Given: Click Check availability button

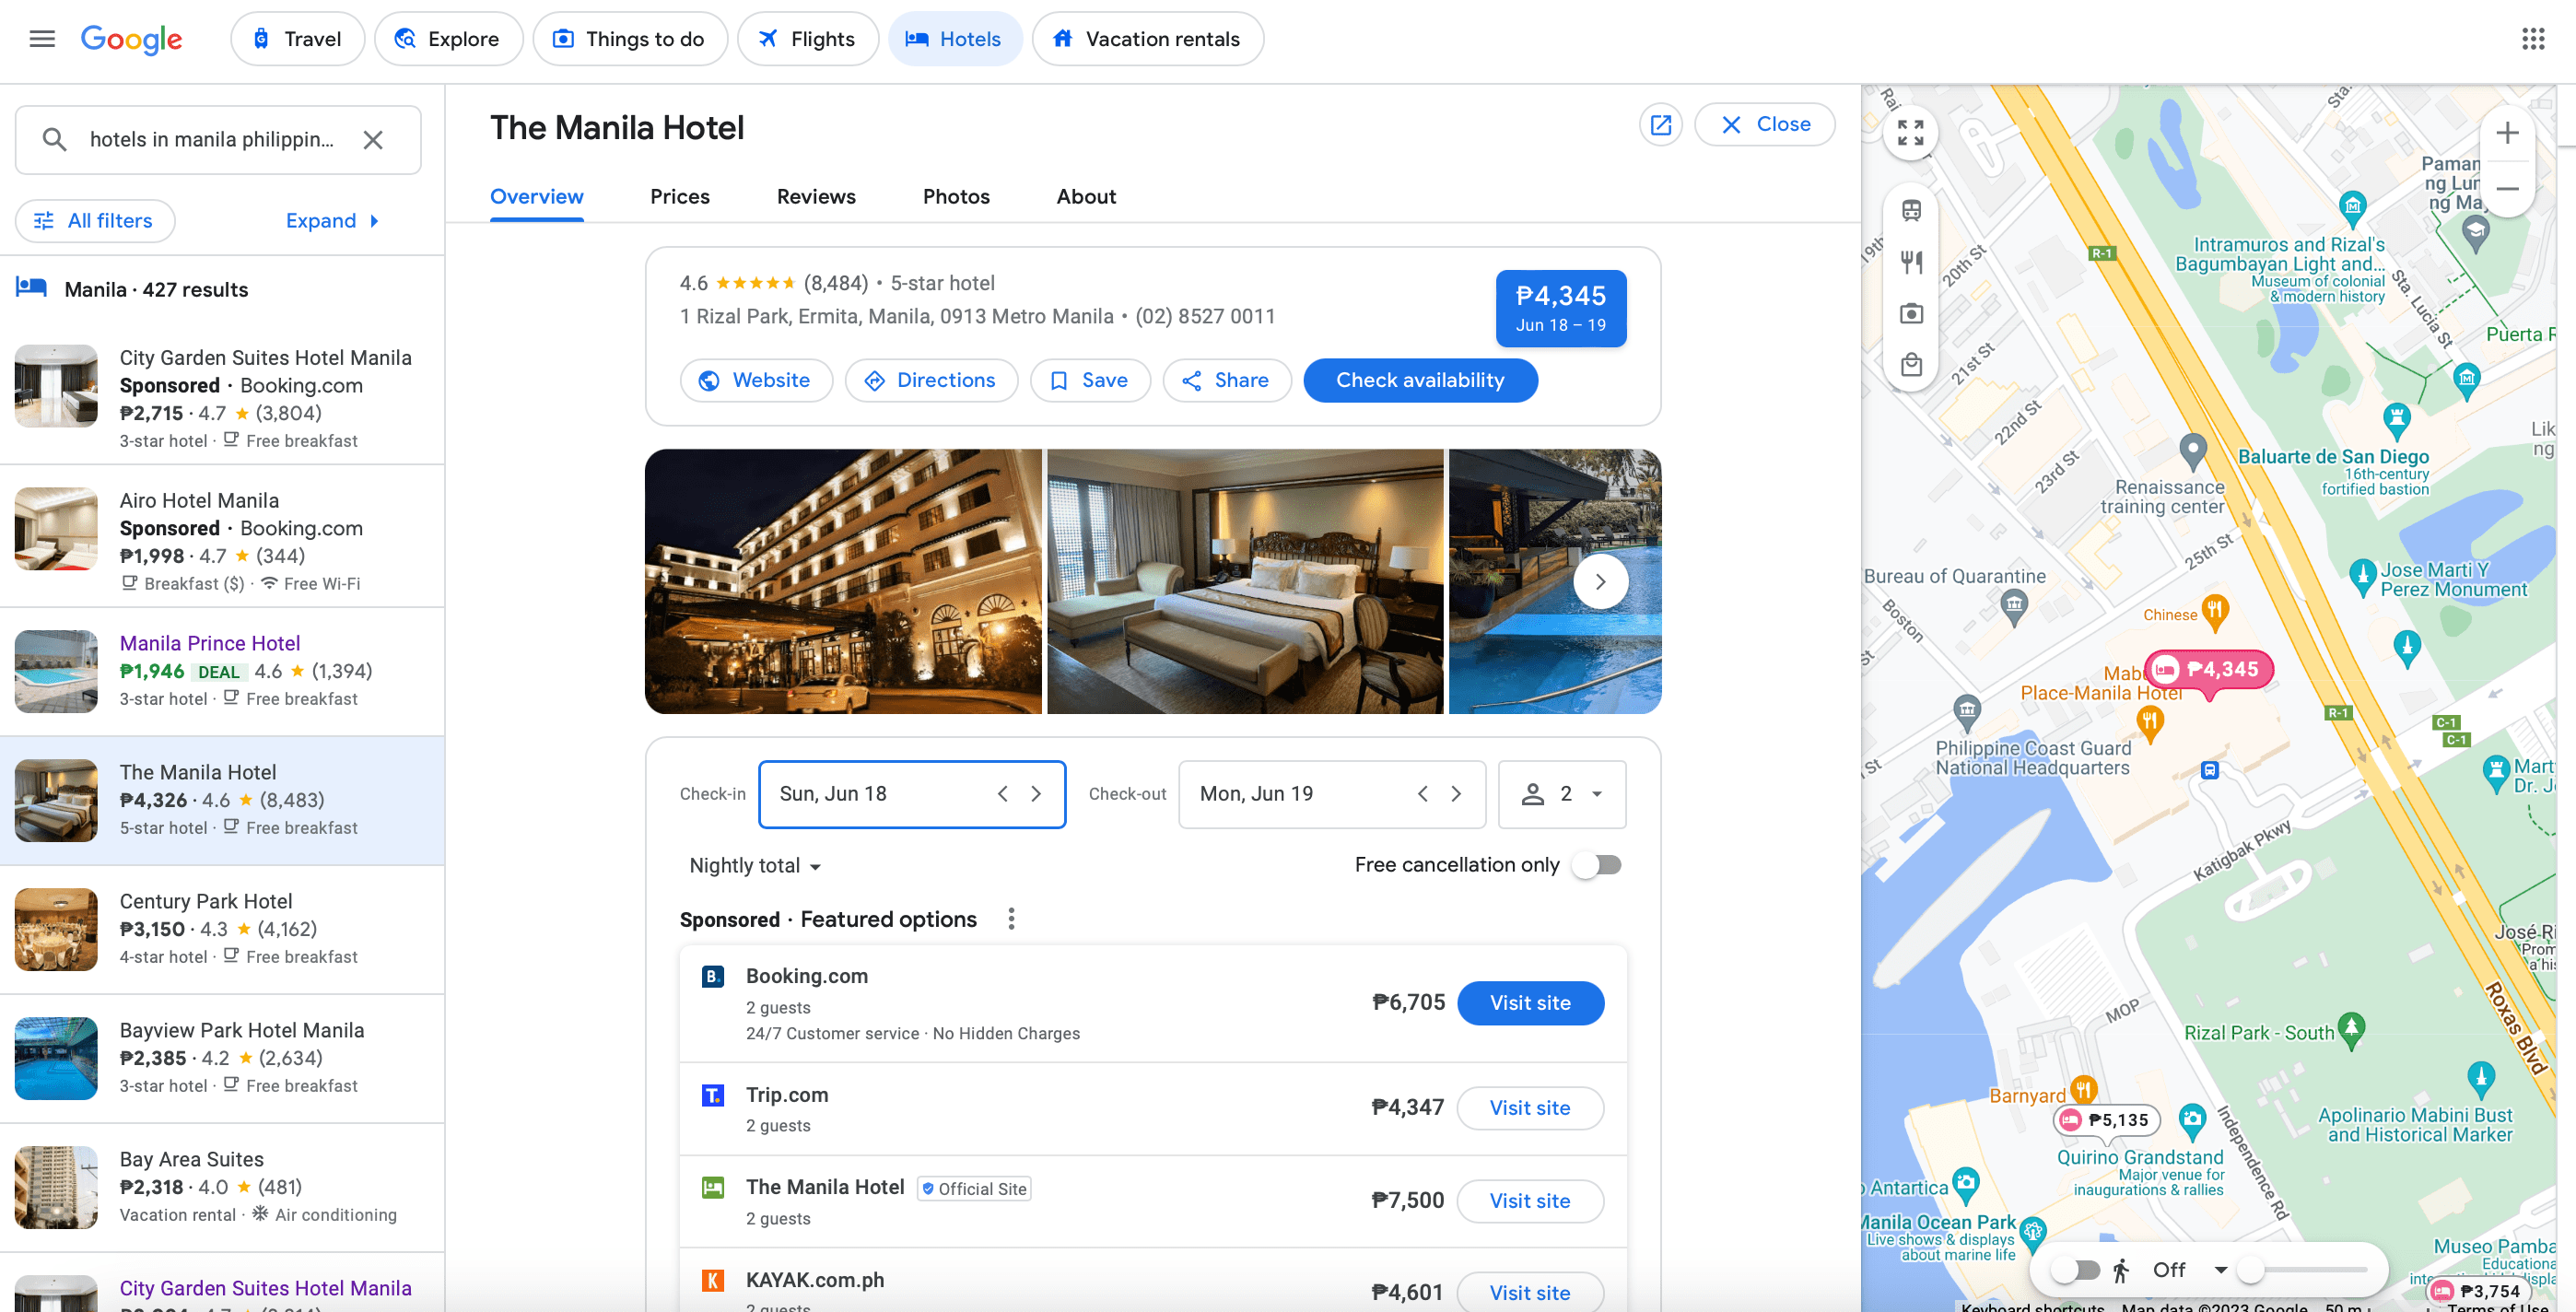Looking at the screenshot, I should click(1420, 381).
